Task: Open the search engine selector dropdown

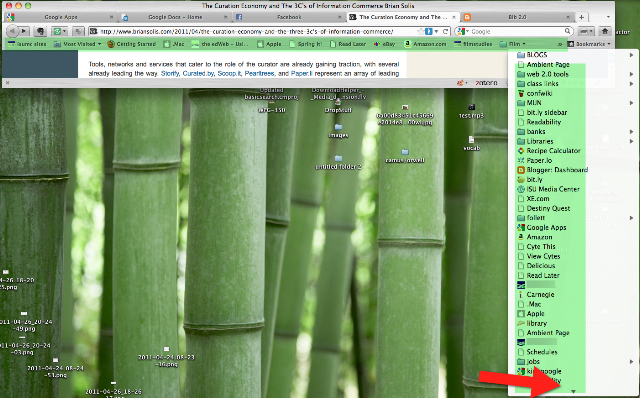Action: coord(462,31)
